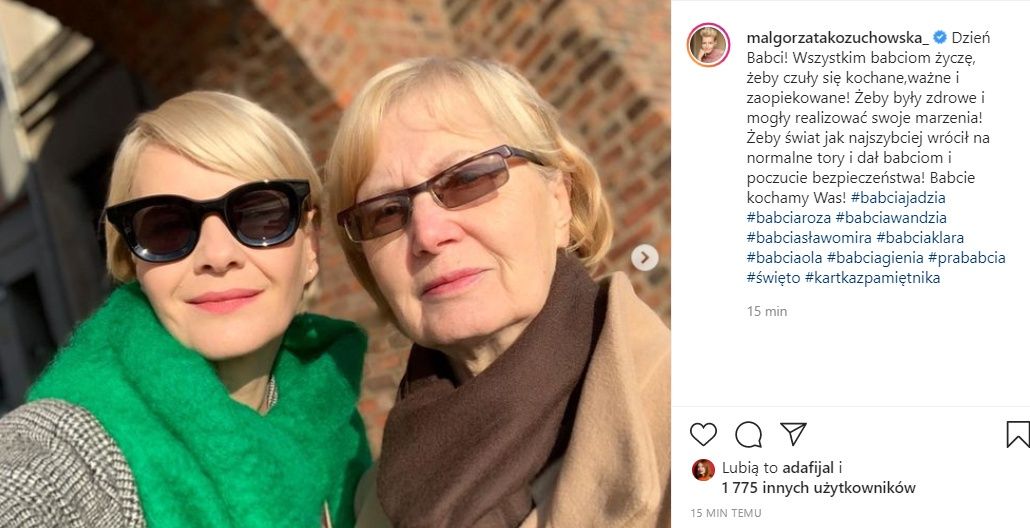Open the #babciaroza hashtag
Viewport: 1030px width, 528px height.
[788, 218]
